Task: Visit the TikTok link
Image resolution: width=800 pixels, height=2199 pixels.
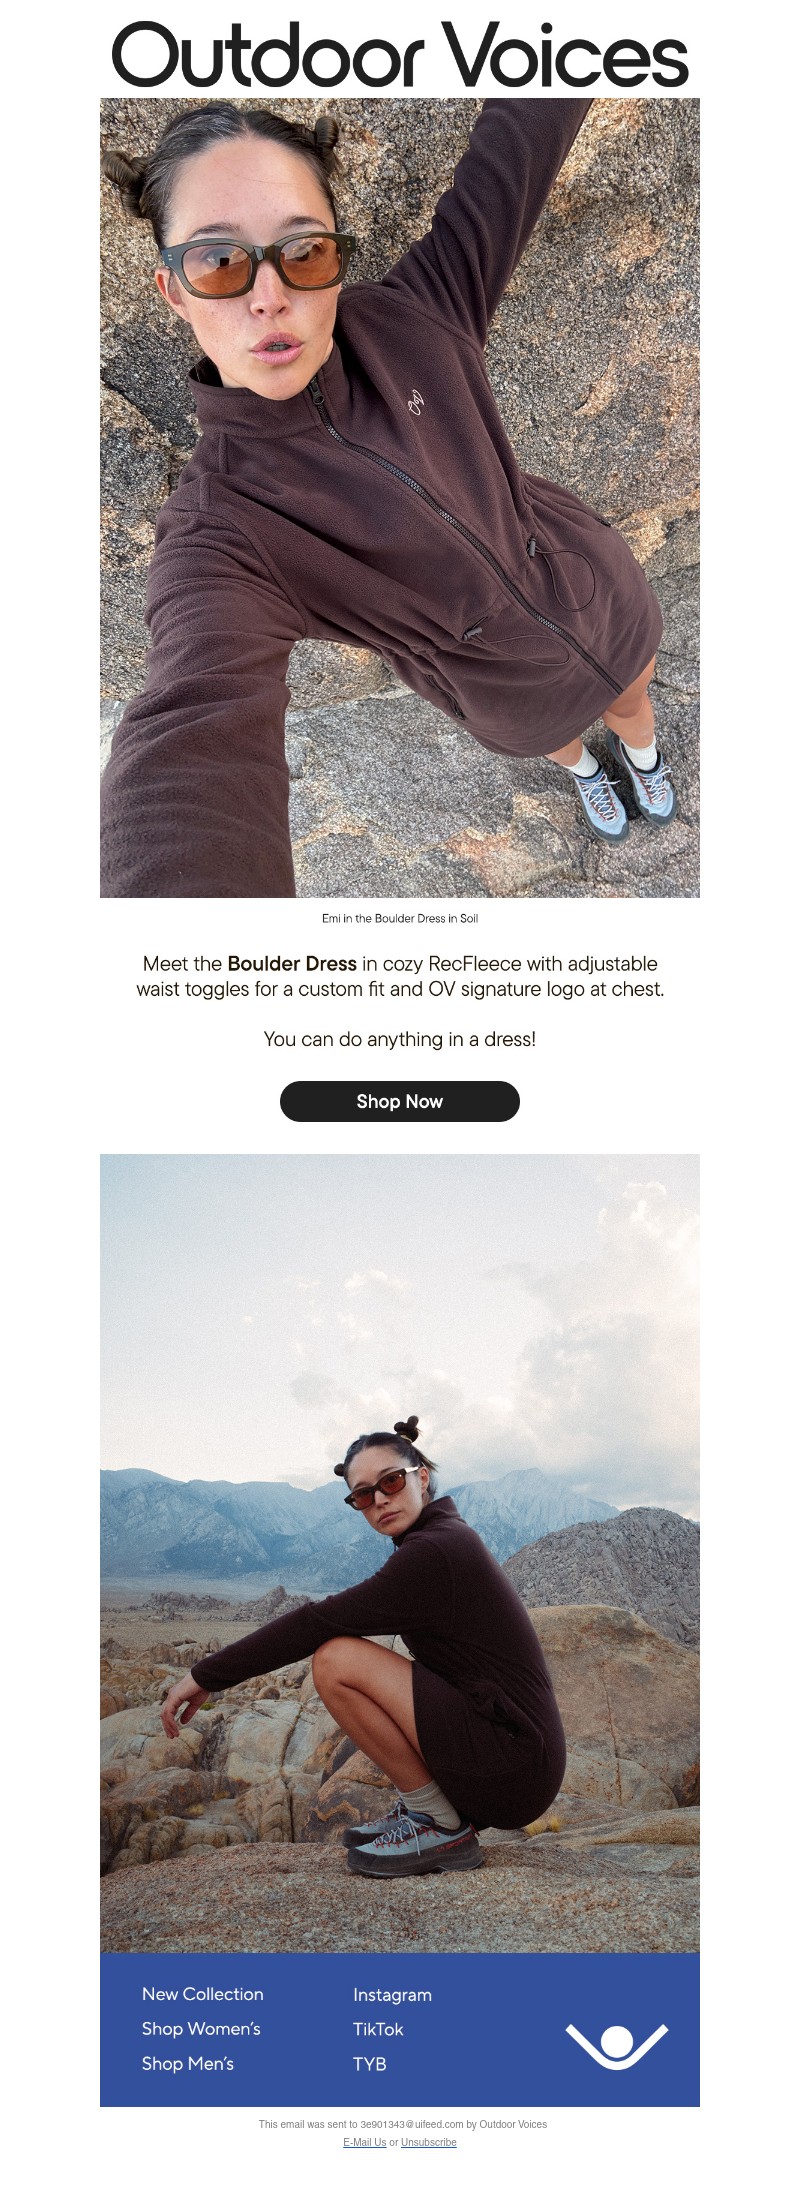Action: click(x=378, y=2029)
